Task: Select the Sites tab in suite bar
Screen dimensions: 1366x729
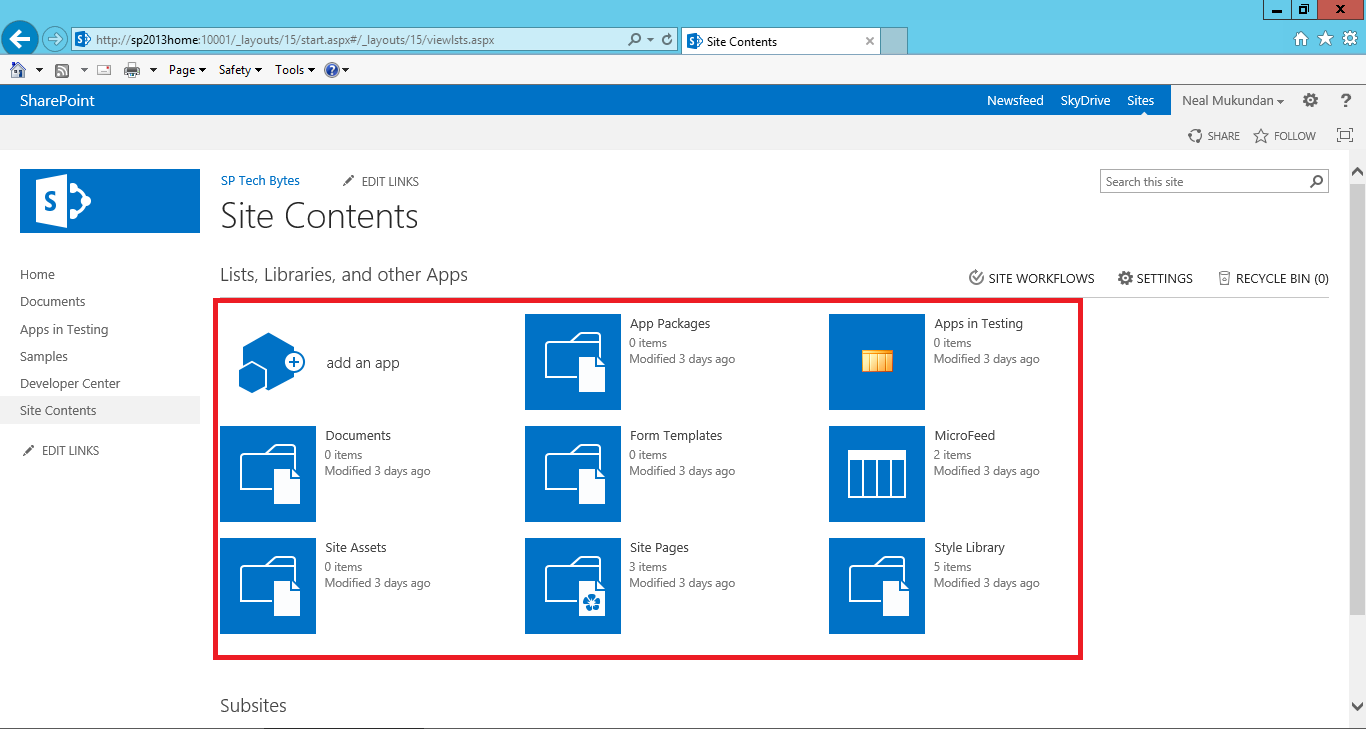Action: point(1140,100)
